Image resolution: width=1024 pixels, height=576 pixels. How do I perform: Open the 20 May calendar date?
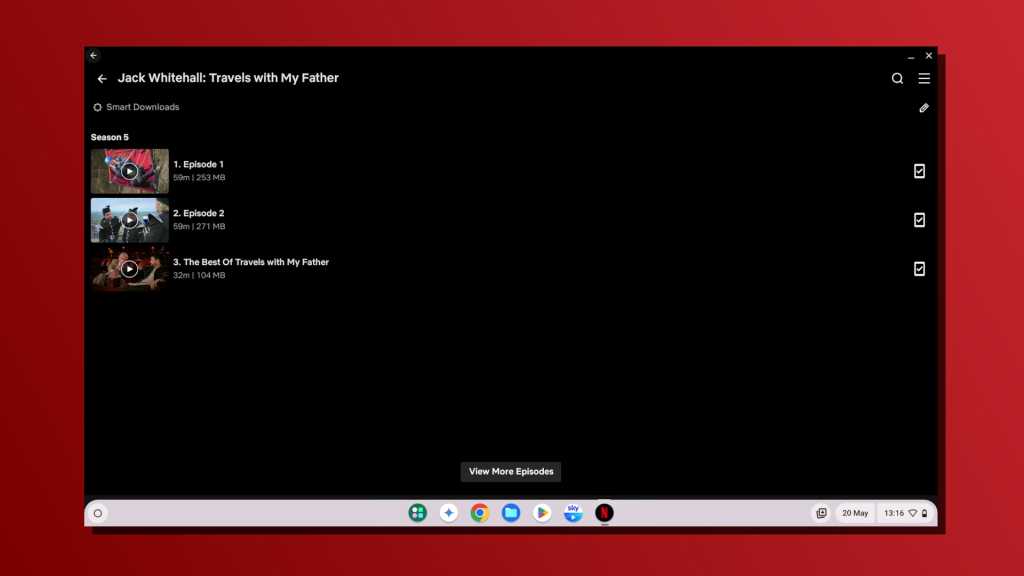click(854, 513)
